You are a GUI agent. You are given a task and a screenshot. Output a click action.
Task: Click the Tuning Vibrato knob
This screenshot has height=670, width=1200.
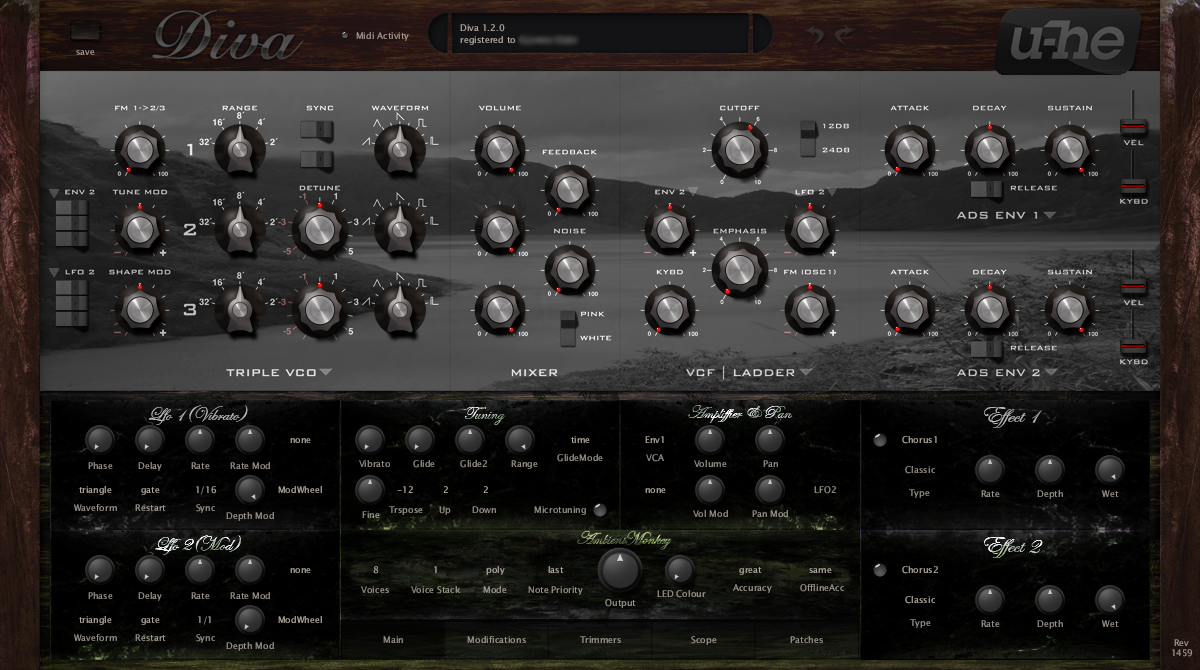coord(369,440)
